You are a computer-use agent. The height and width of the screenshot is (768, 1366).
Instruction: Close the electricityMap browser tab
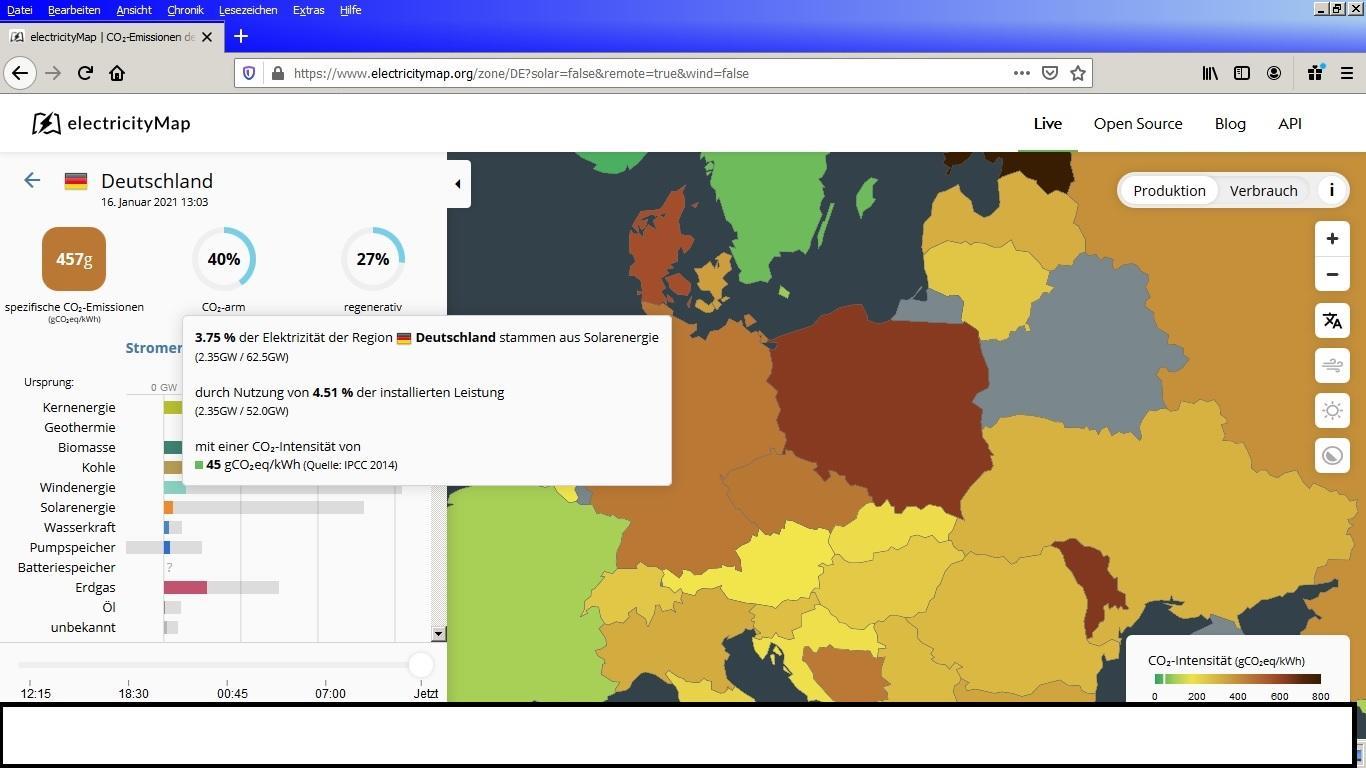point(207,37)
